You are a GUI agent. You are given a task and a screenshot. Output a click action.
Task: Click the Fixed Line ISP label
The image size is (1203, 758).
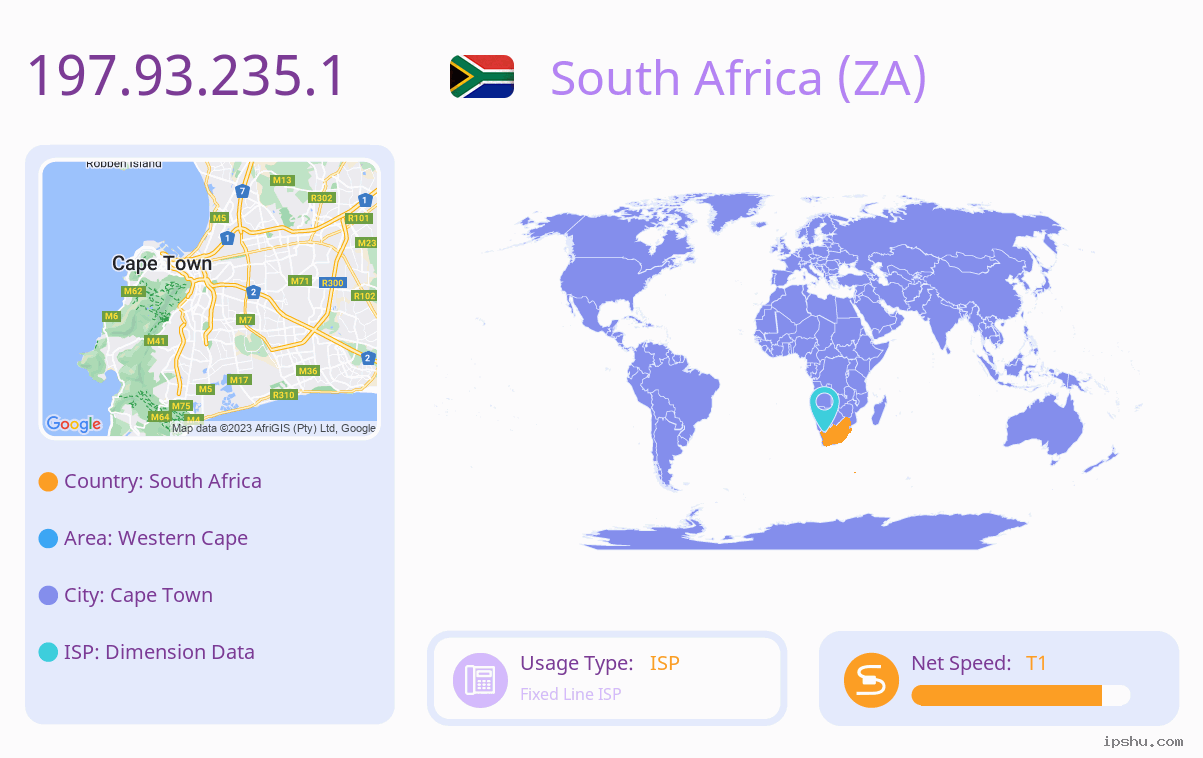click(x=571, y=694)
